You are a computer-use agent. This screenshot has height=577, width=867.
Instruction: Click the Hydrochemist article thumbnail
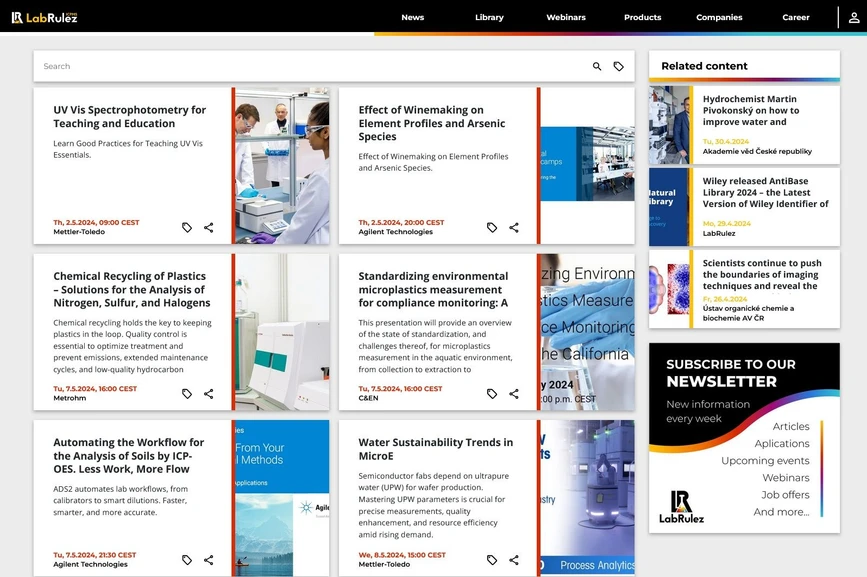[669, 124]
